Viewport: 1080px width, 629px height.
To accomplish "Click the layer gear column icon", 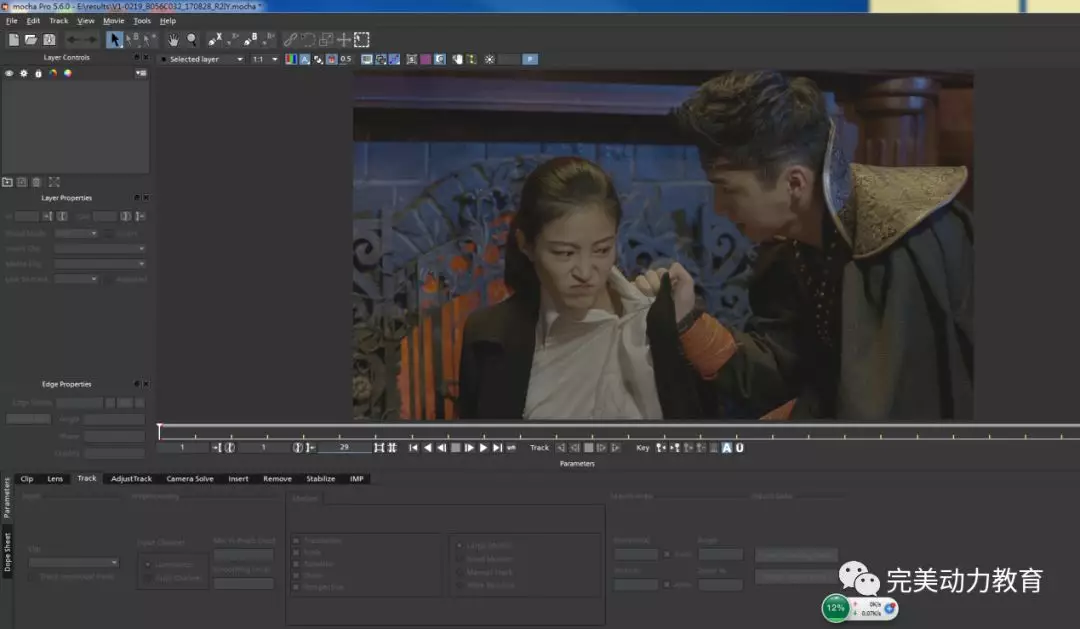I will click(23, 73).
